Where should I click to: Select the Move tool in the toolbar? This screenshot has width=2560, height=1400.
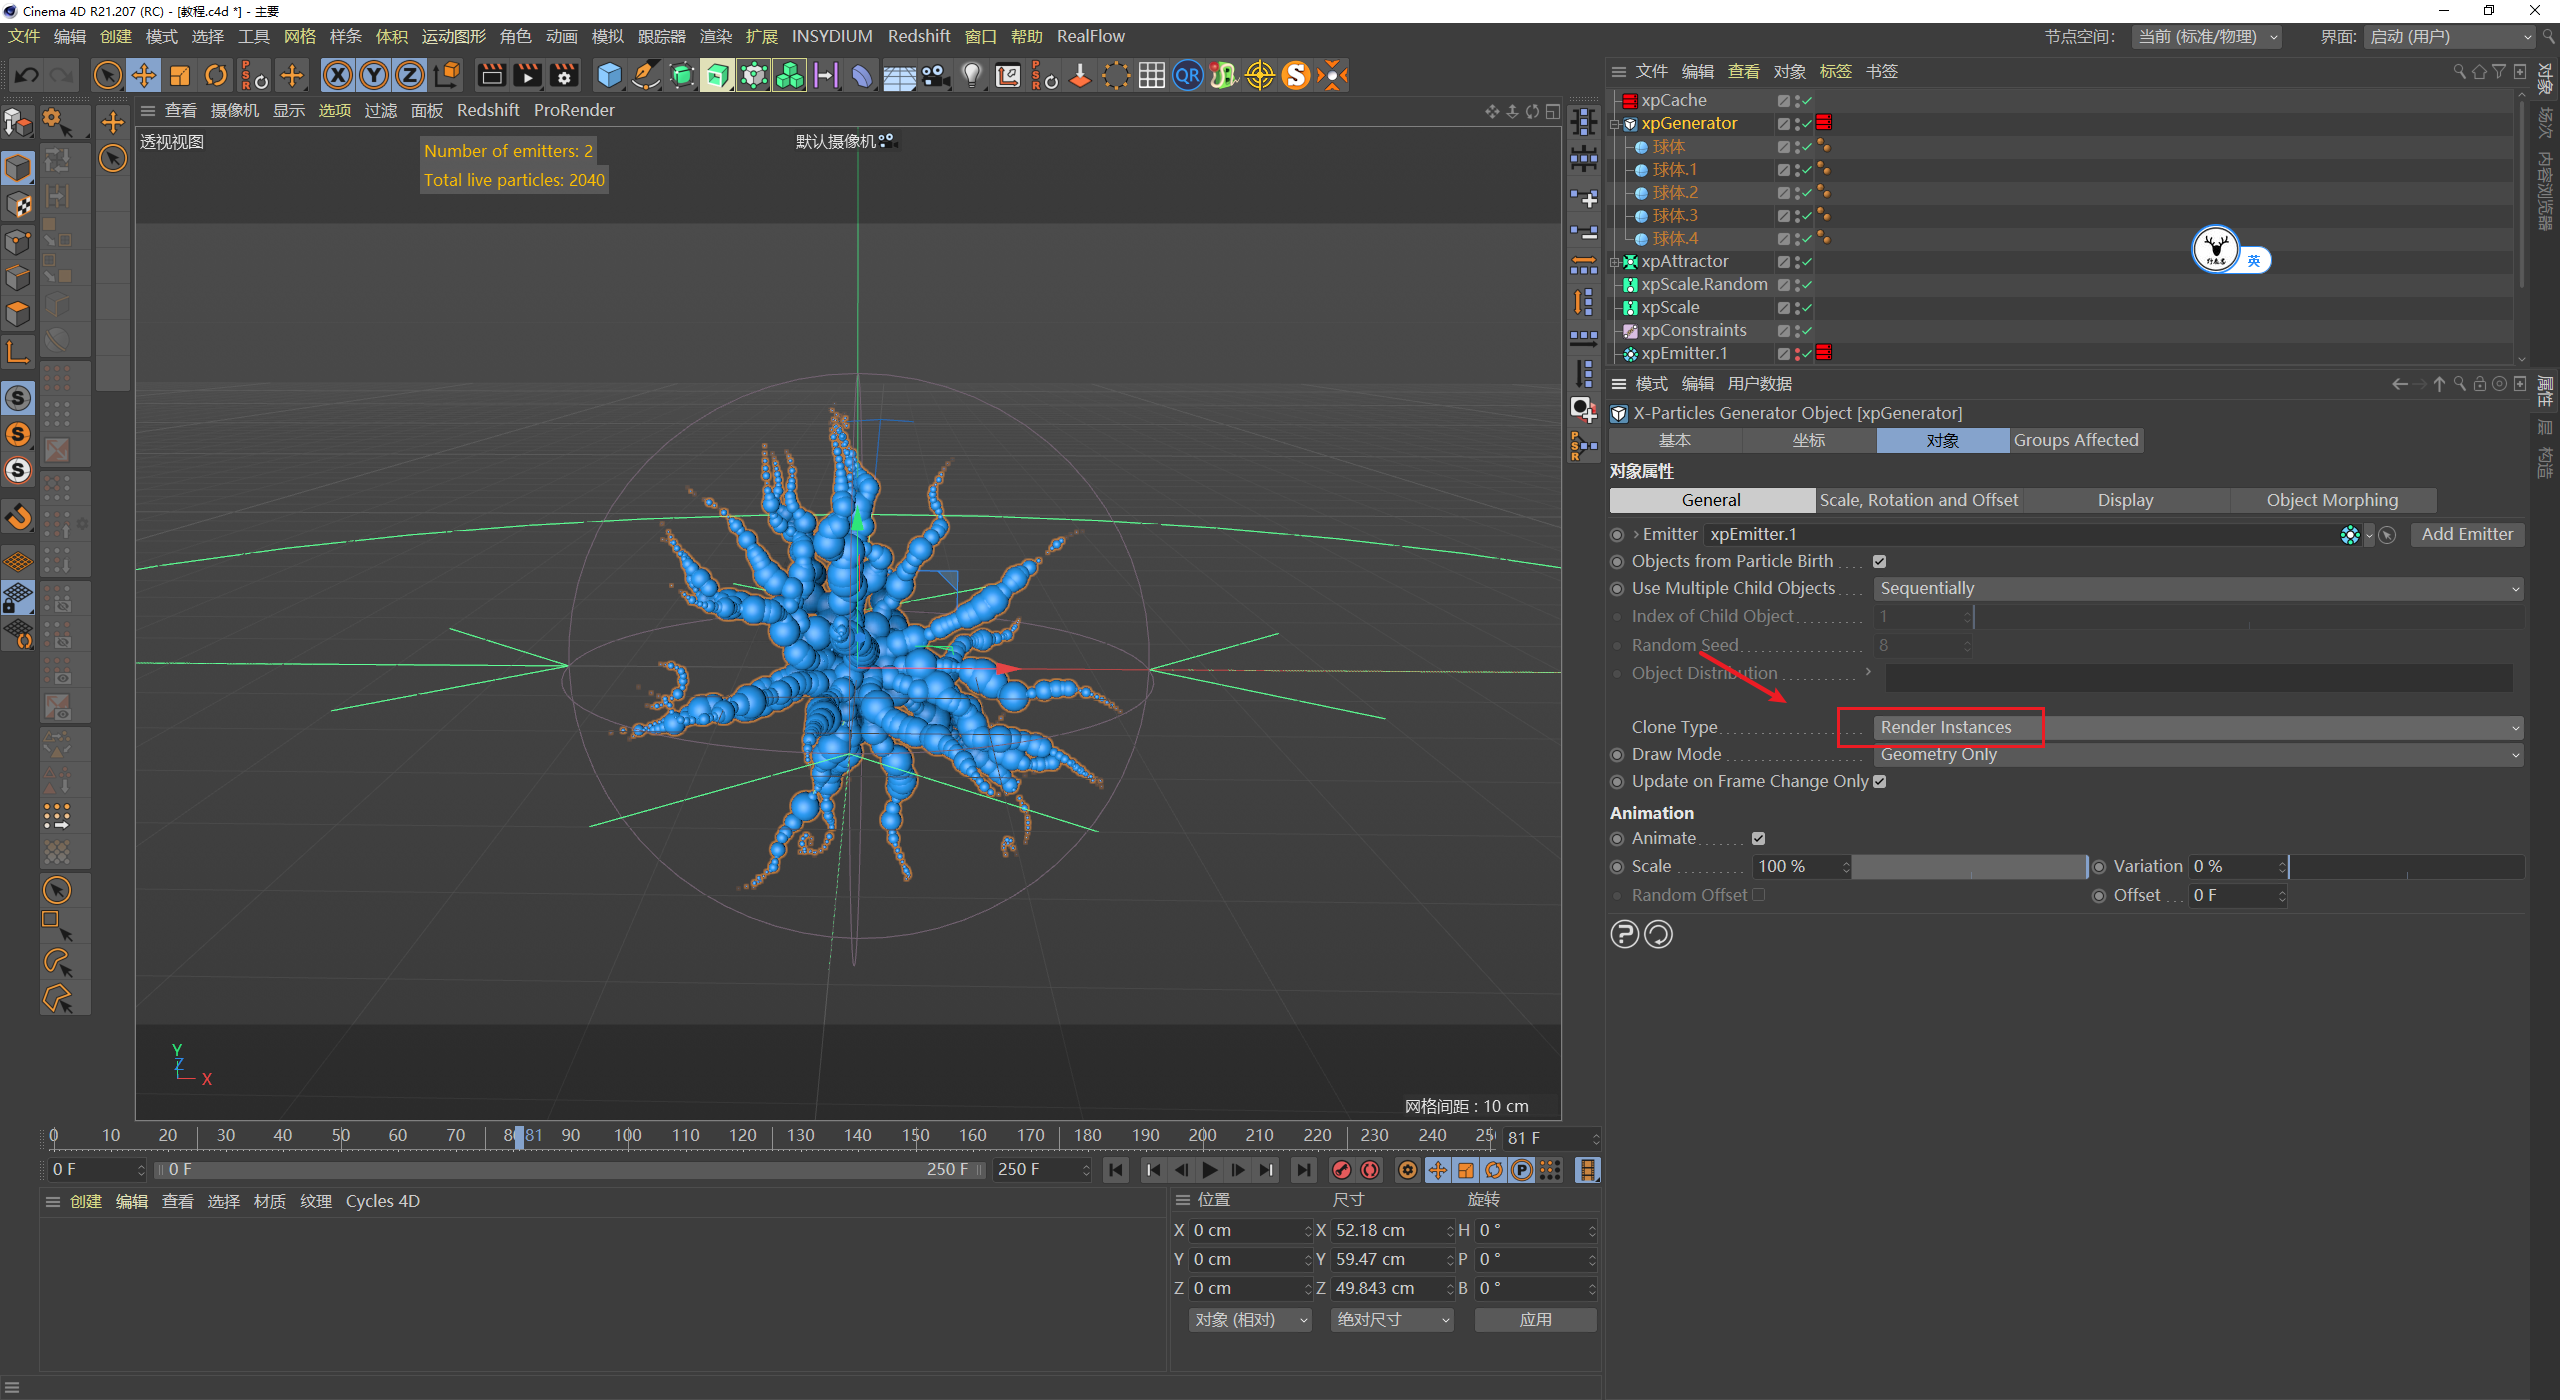(x=144, y=75)
